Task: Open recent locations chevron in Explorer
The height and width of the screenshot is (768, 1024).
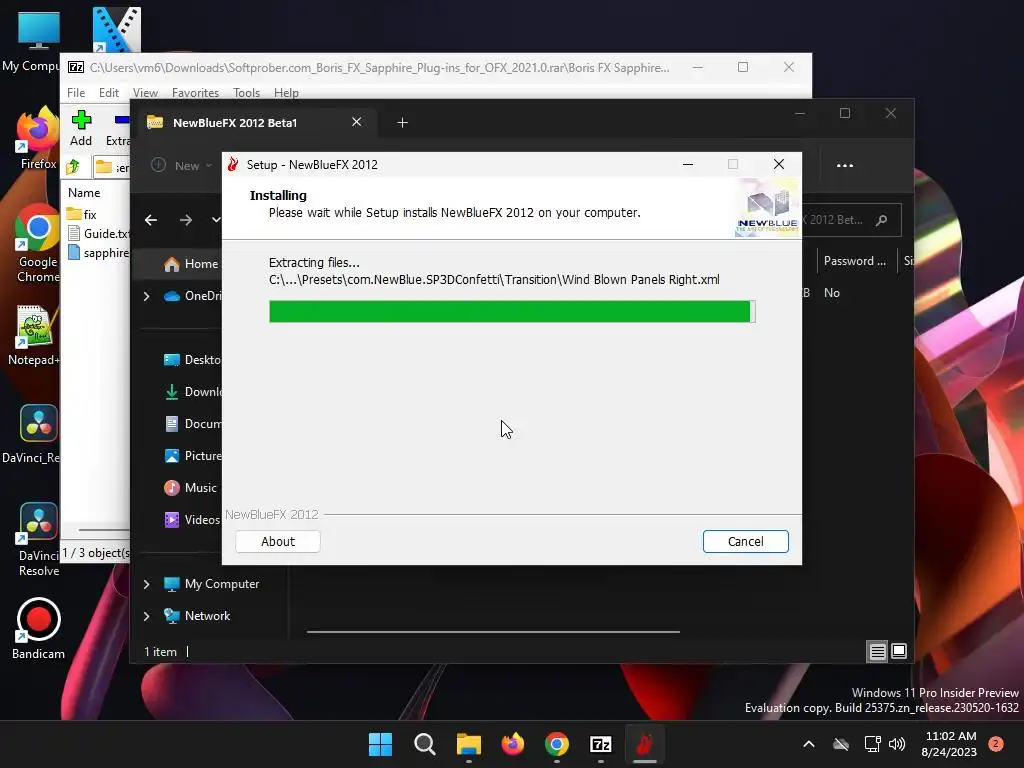Action: tap(216, 220)
